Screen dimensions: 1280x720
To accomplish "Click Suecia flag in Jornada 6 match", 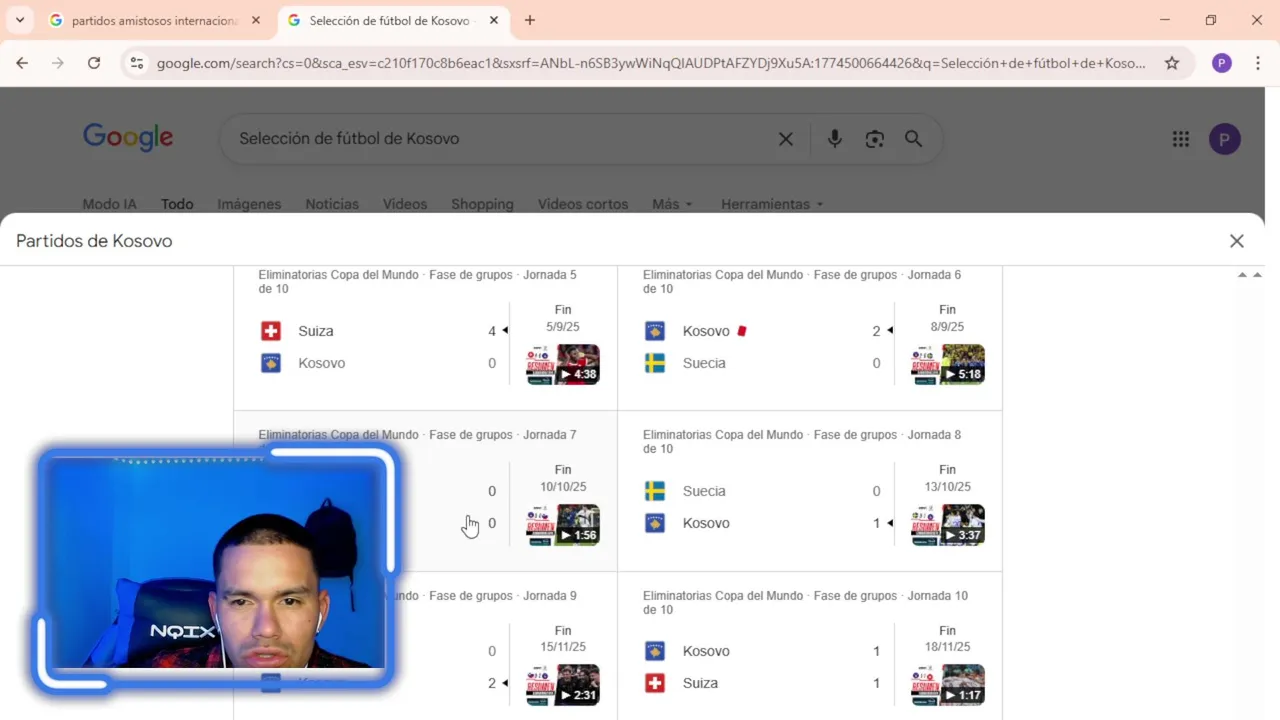I will 655,363.
